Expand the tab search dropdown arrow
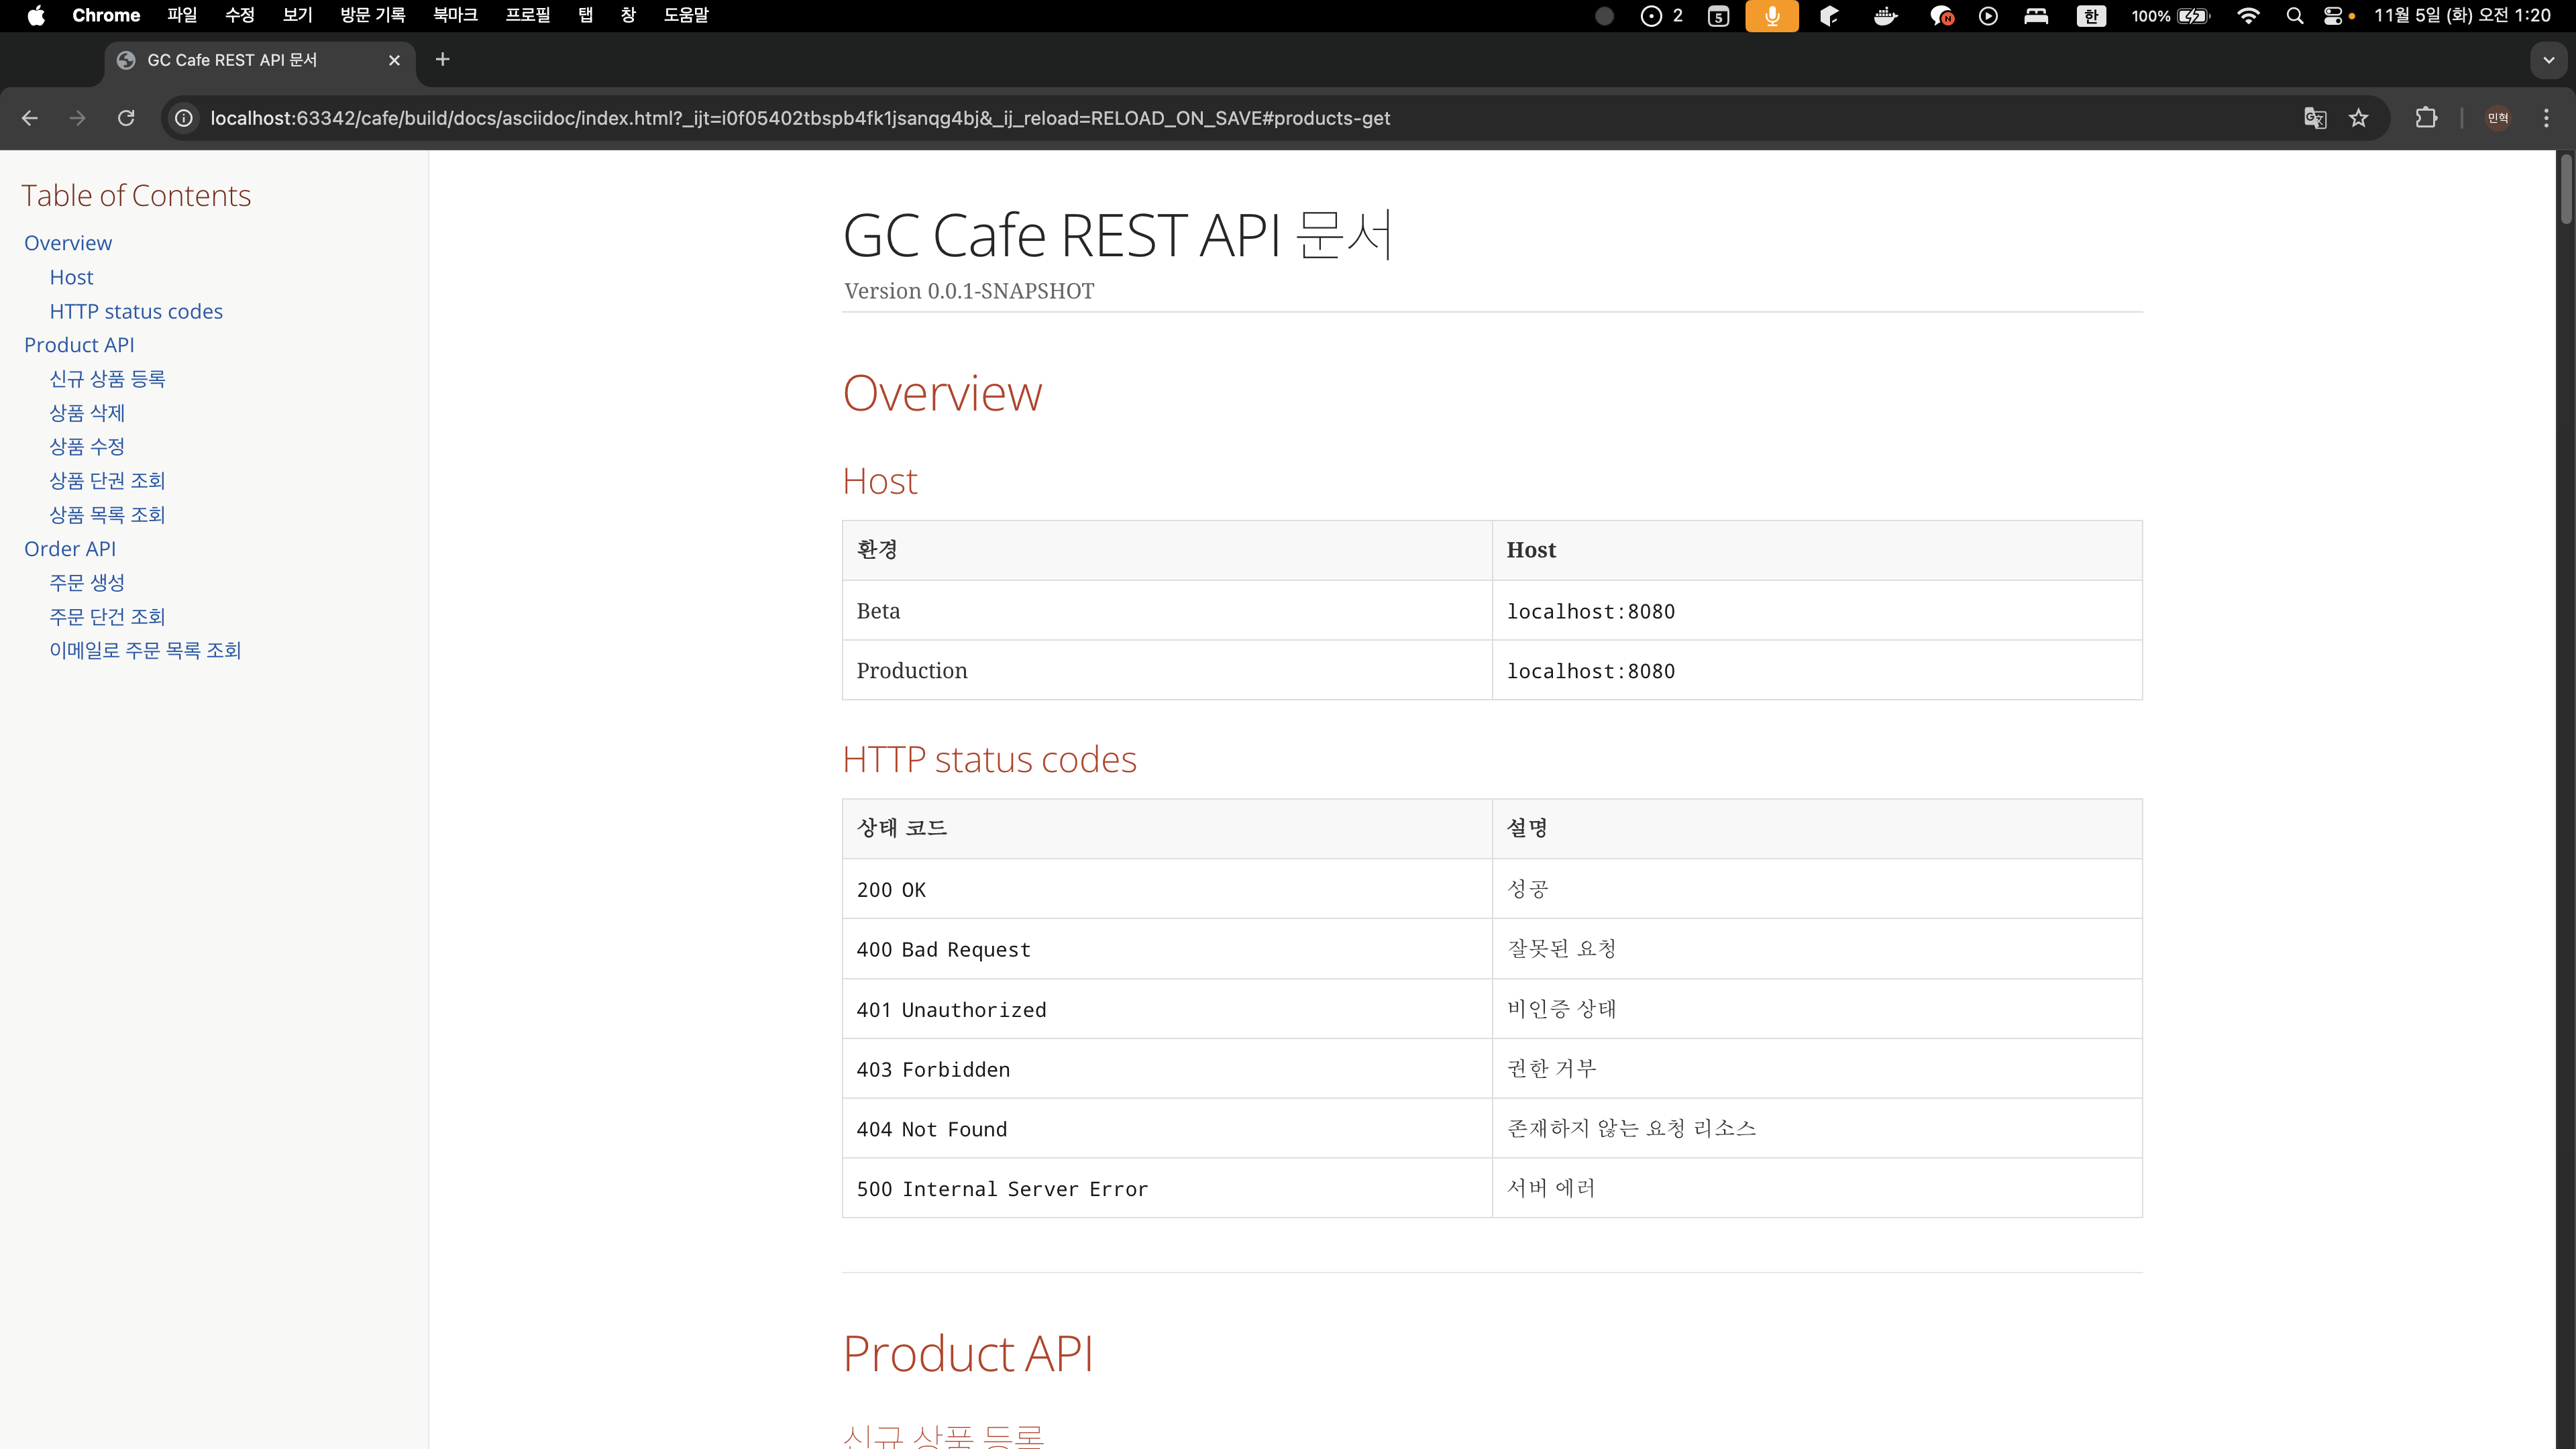Screen dimensions: 2576x1449 point(2548,60)
